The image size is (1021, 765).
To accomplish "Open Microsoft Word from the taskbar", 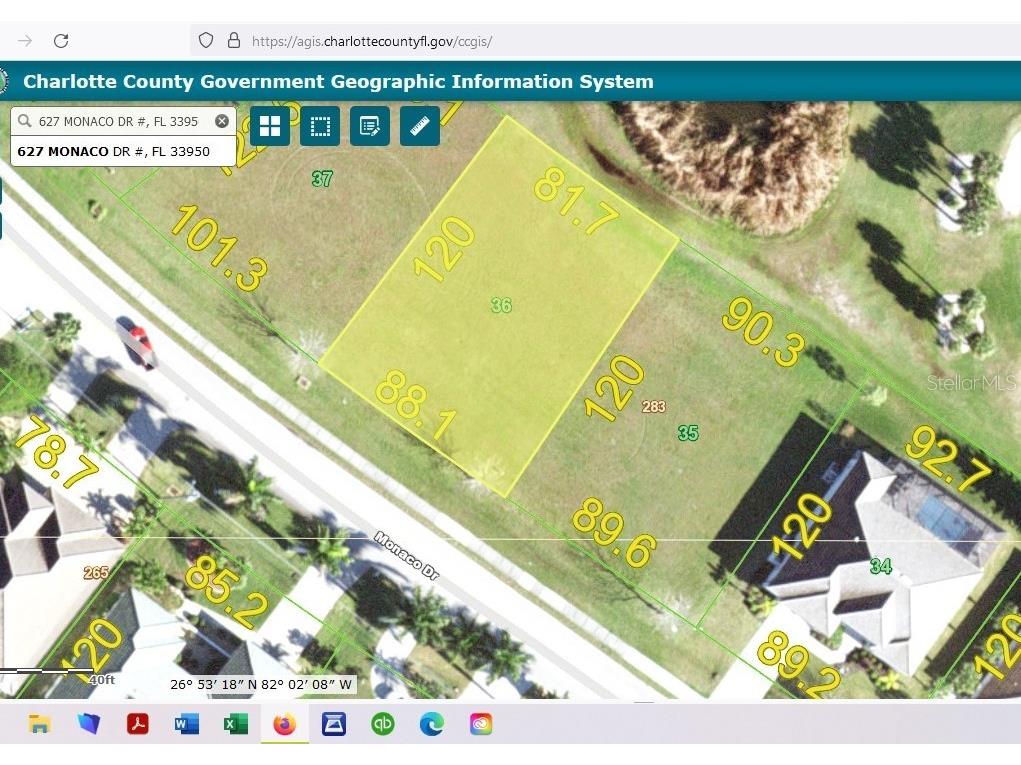I will pyautogui.click(x=186, y=723).
